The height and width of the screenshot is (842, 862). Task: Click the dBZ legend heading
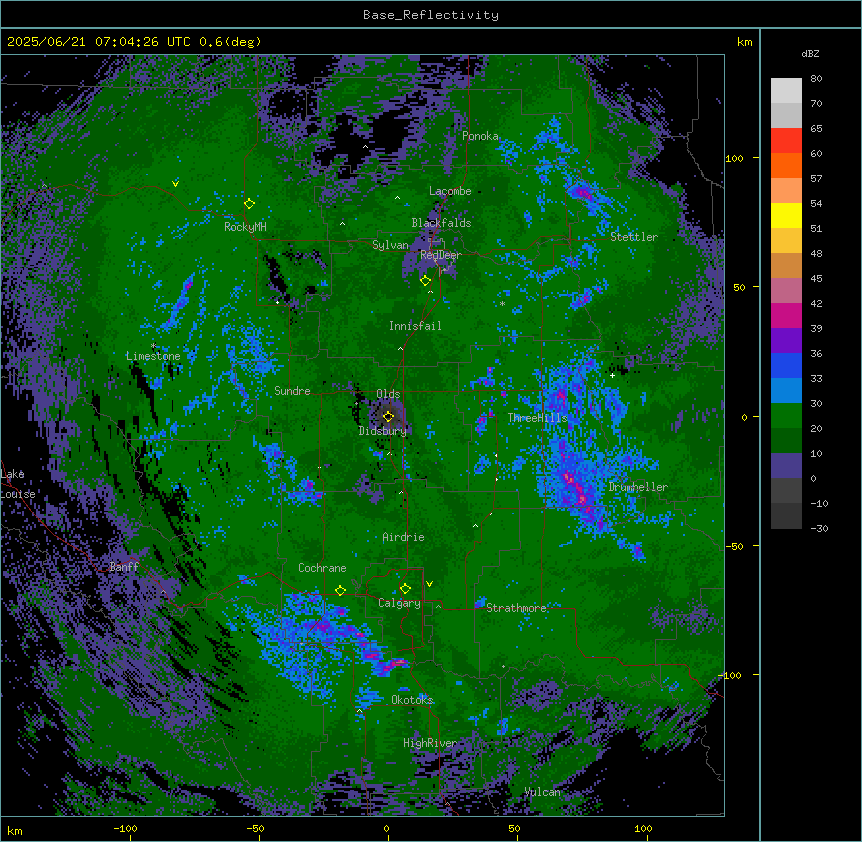tap(810, 54)
